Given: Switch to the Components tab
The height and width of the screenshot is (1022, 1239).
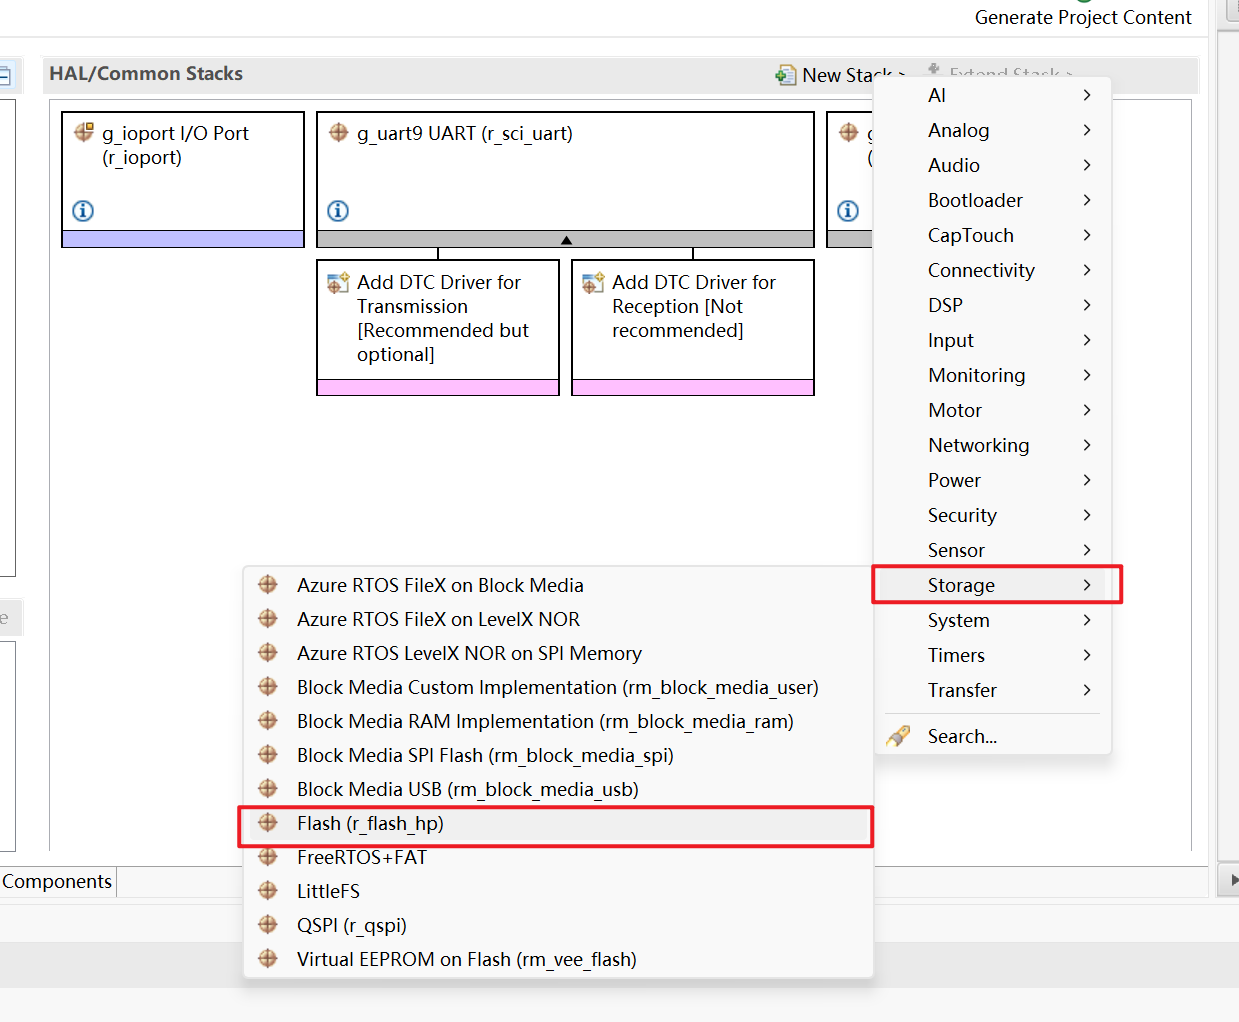Looking at the screenshot, I should click(57, 881).
